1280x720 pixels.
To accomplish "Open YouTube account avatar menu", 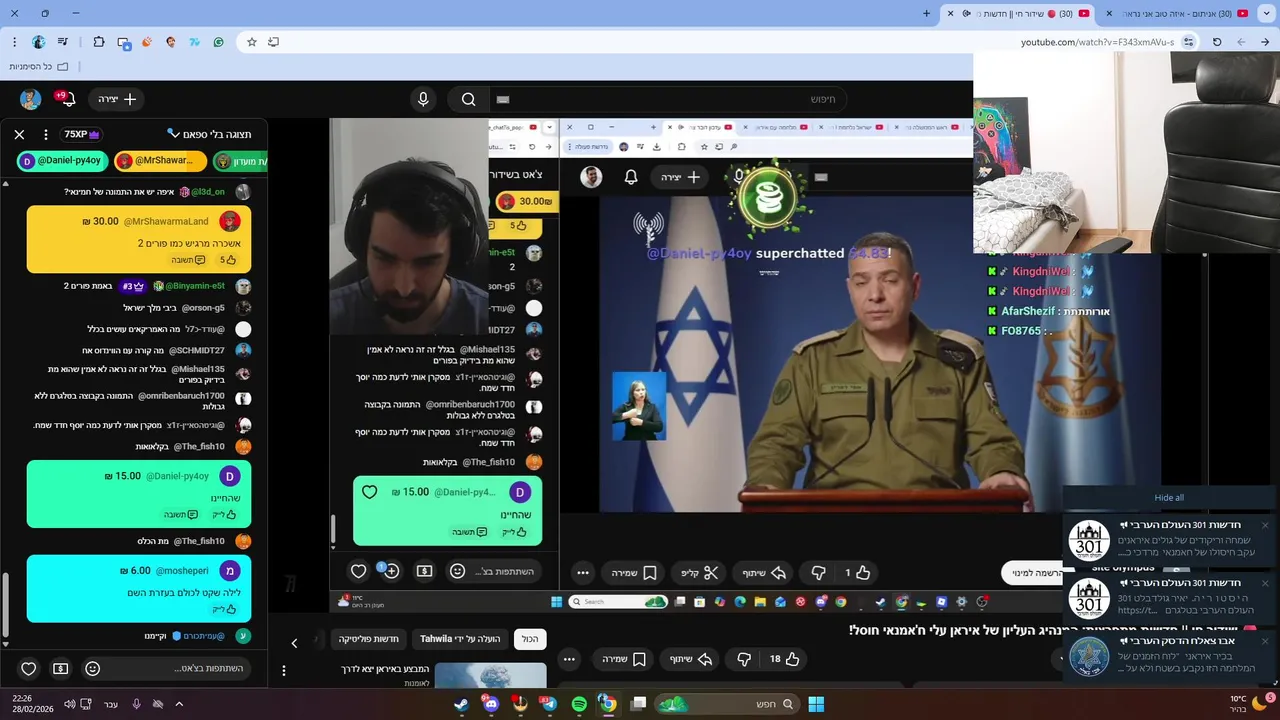I will pyautogui.click(x=31, y=99).
